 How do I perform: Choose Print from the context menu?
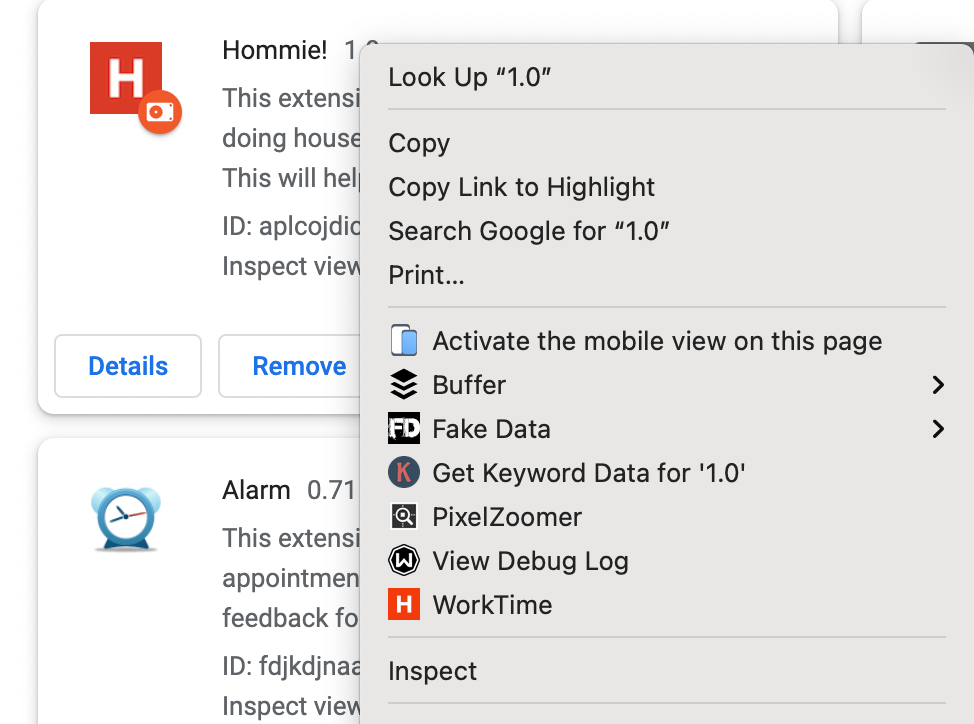(426, 275)
